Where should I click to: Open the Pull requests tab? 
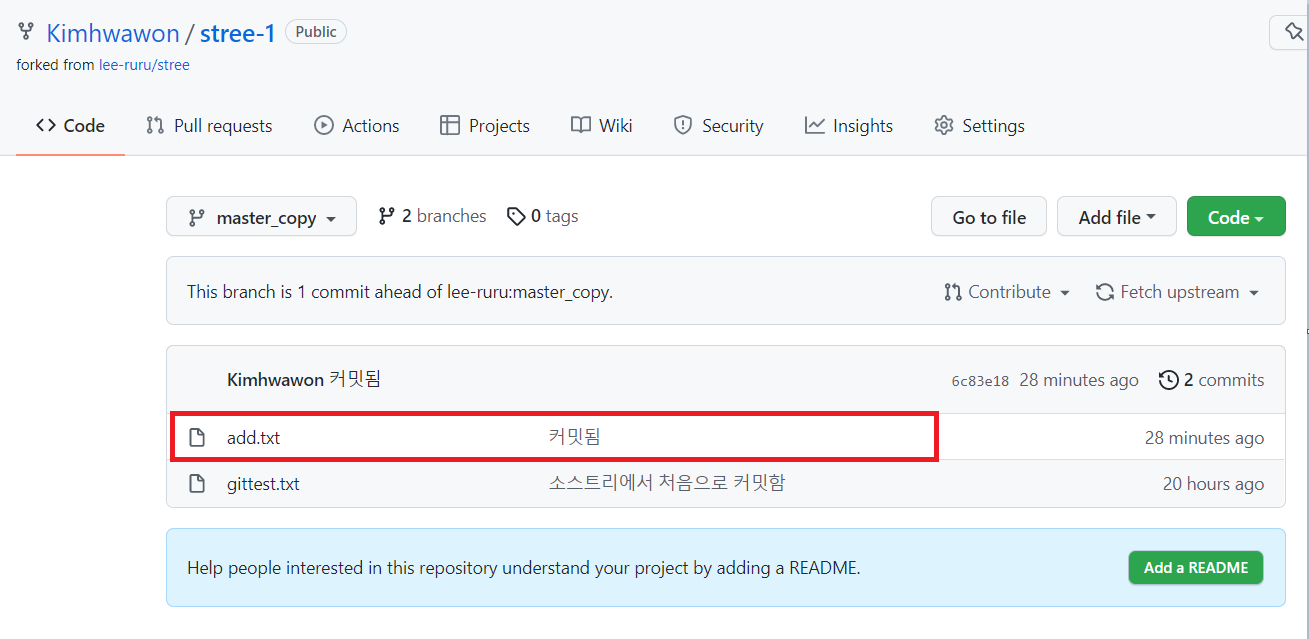click(x=209, y=126)
